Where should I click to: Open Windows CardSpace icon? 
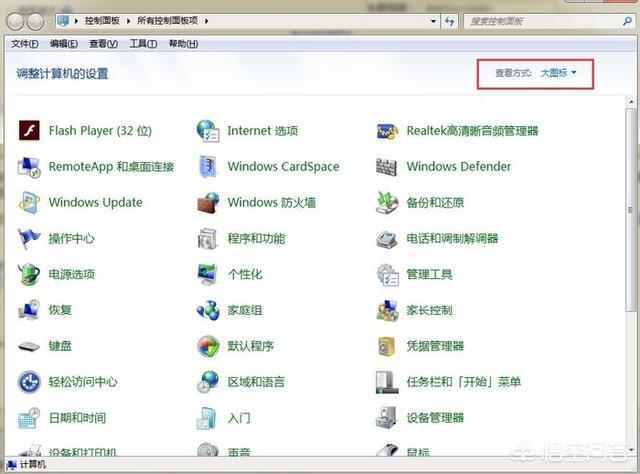tap(208, 167)
